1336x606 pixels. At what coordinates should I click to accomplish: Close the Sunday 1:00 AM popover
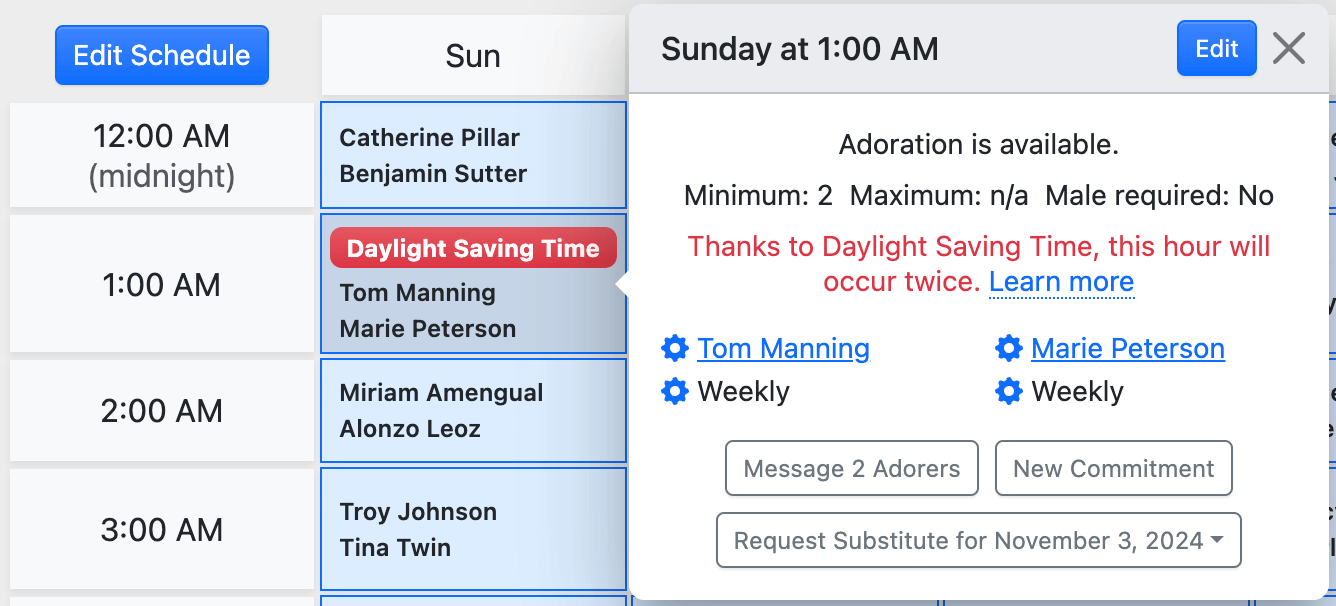1289,48
